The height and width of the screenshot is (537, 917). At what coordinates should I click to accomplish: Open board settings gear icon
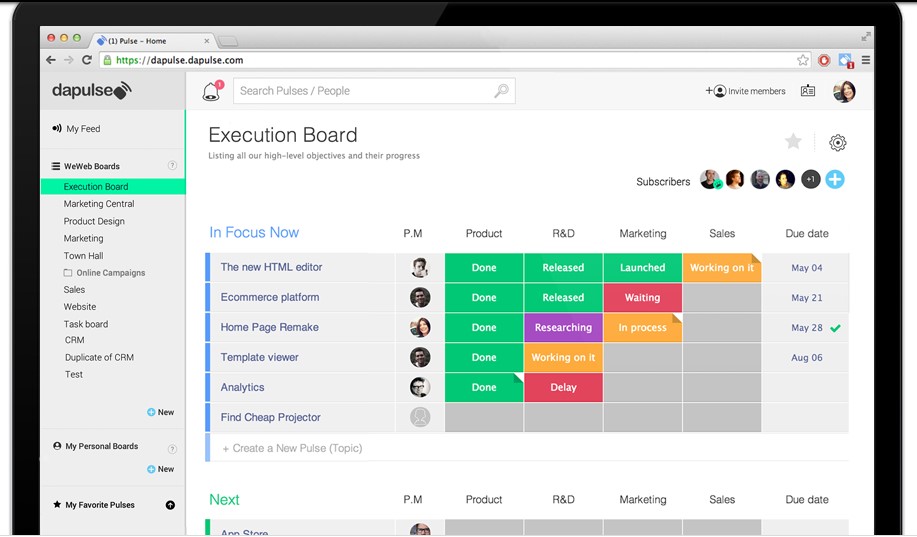(837, 142)
